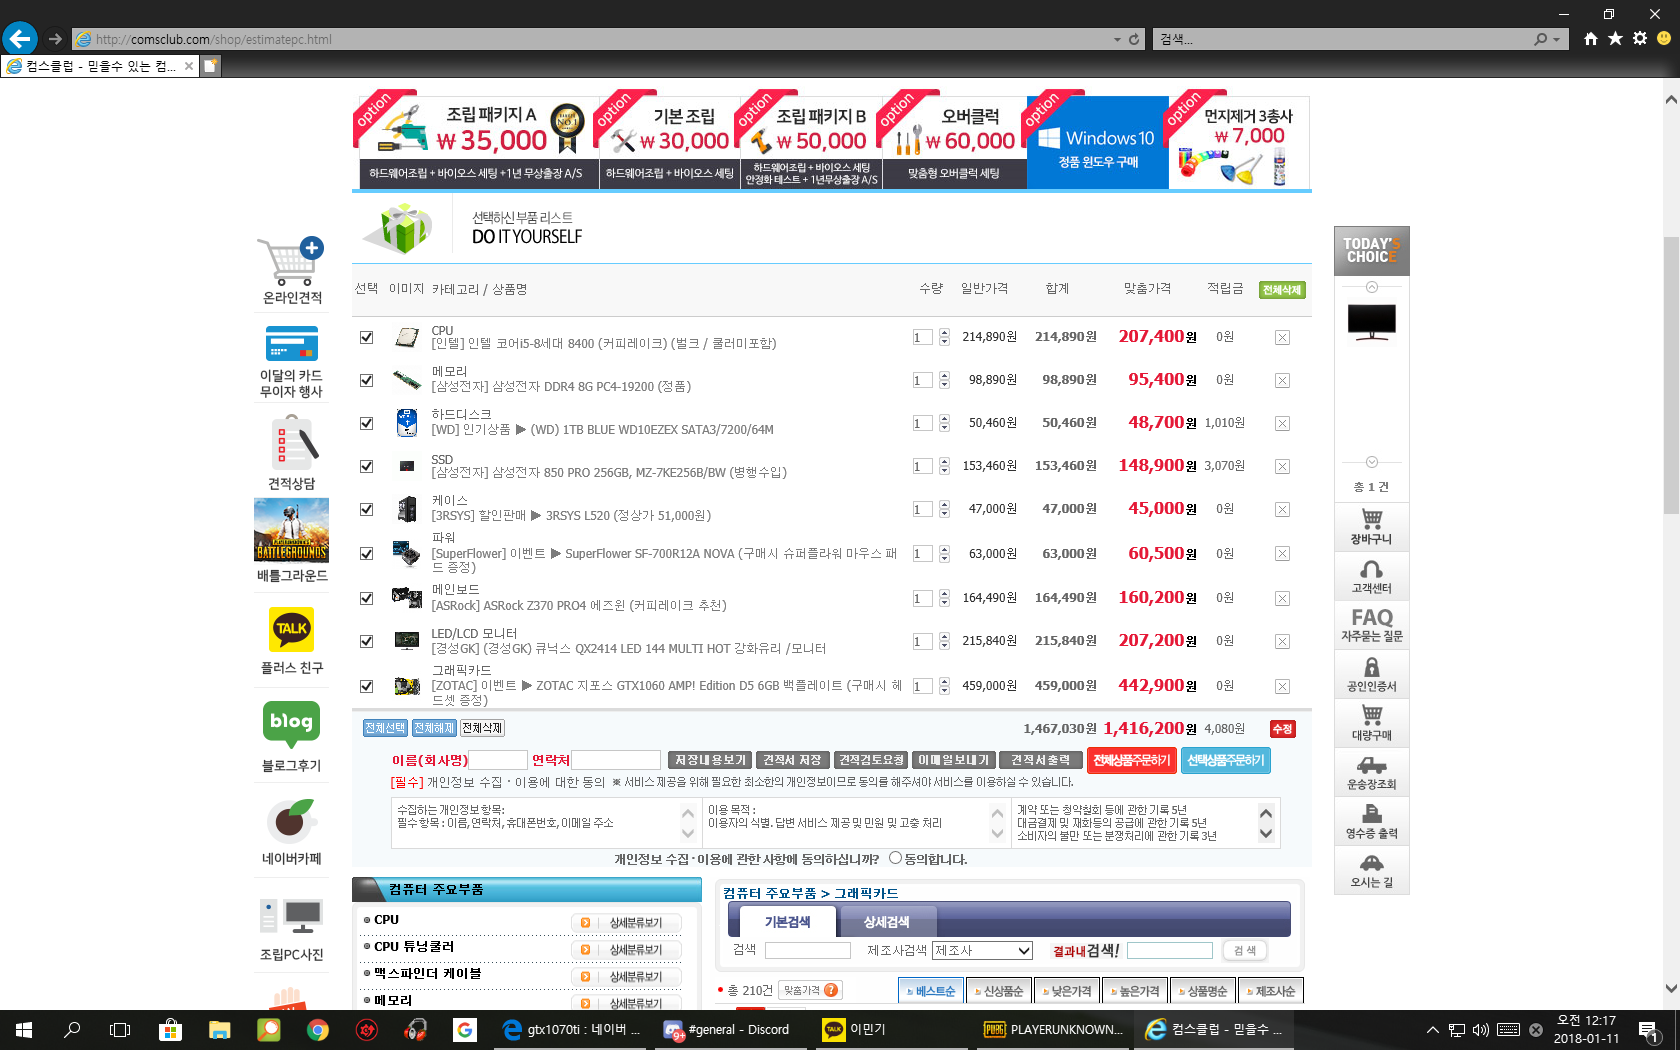Remove the CPU row with its X icon
Viewport: 1680px width, 1050px height.
[1282, 338]
